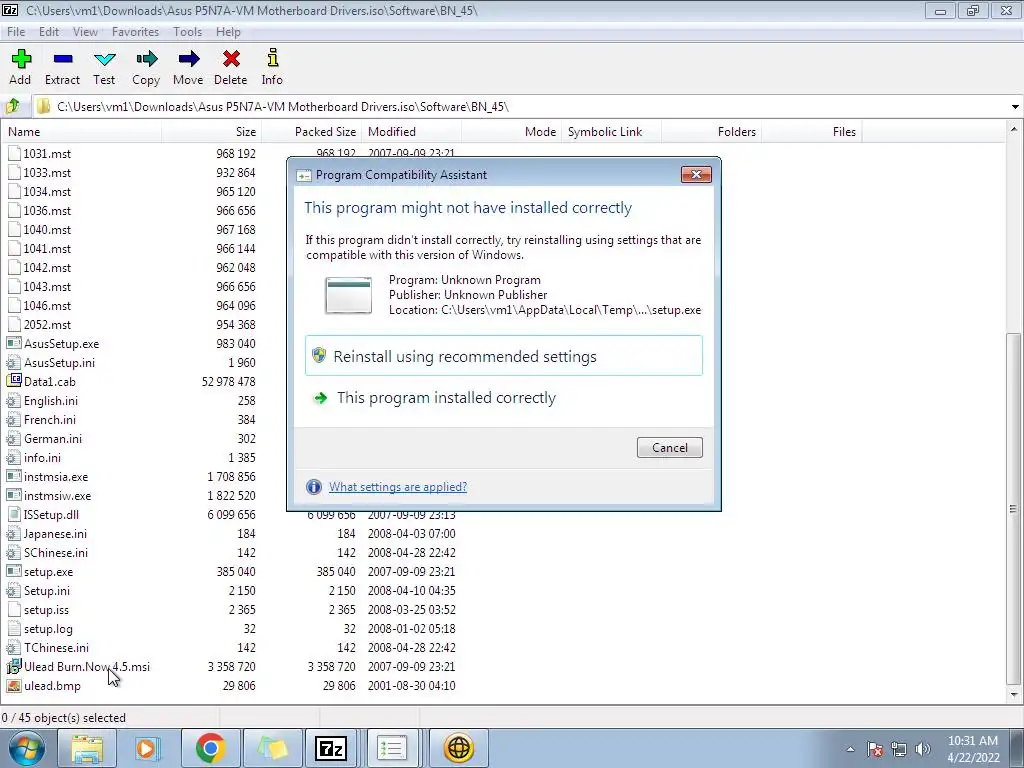The width and height of the screenshot is (1024, 768).
Task: Select the ulead.bmp image icon
Action: tap(14, 685)
